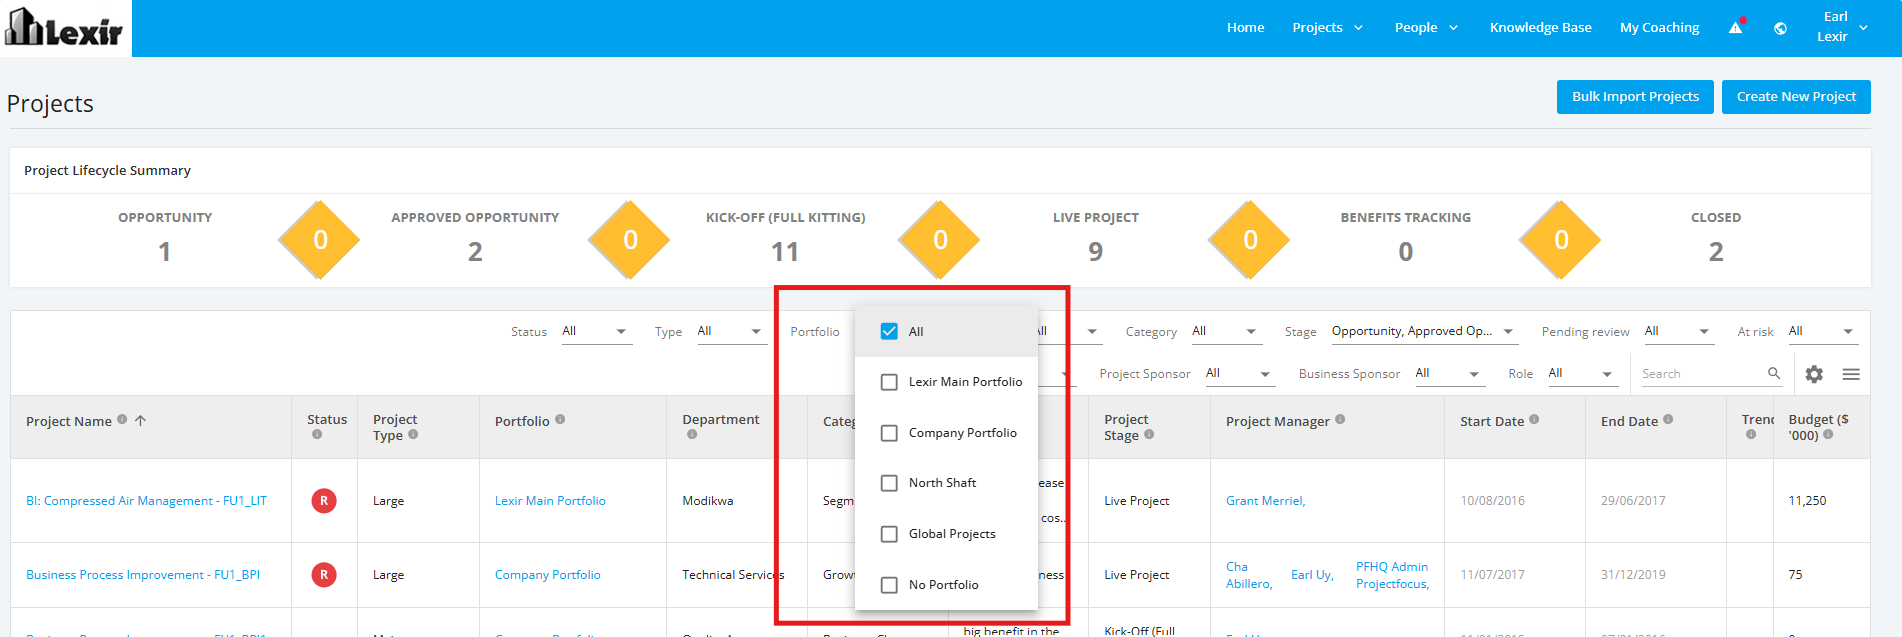Open the Project Sponsor dropdown
This screenshot has width=1902, height=637.
1239,373
